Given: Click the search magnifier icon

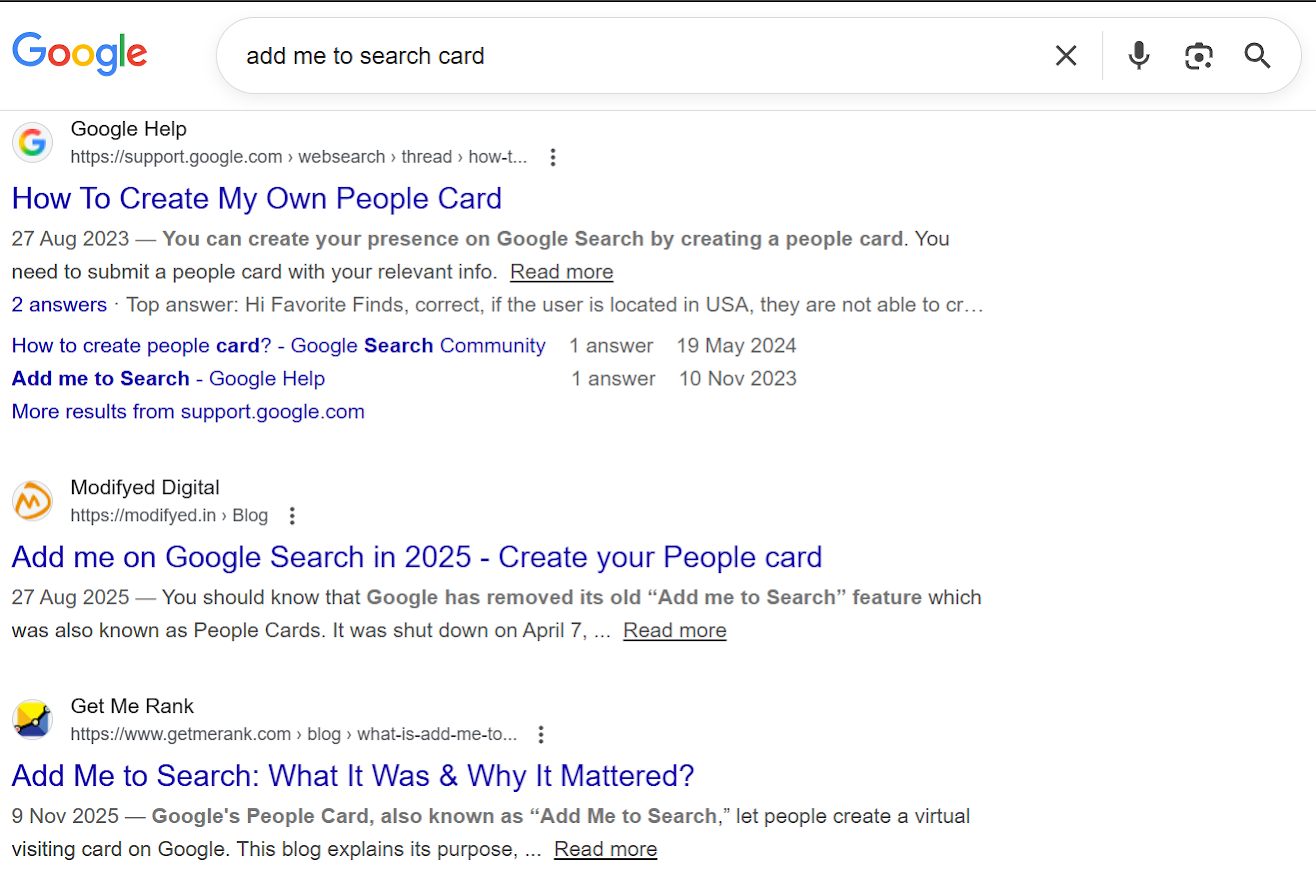Looking at the screenshot, I should pos(1257,56).
